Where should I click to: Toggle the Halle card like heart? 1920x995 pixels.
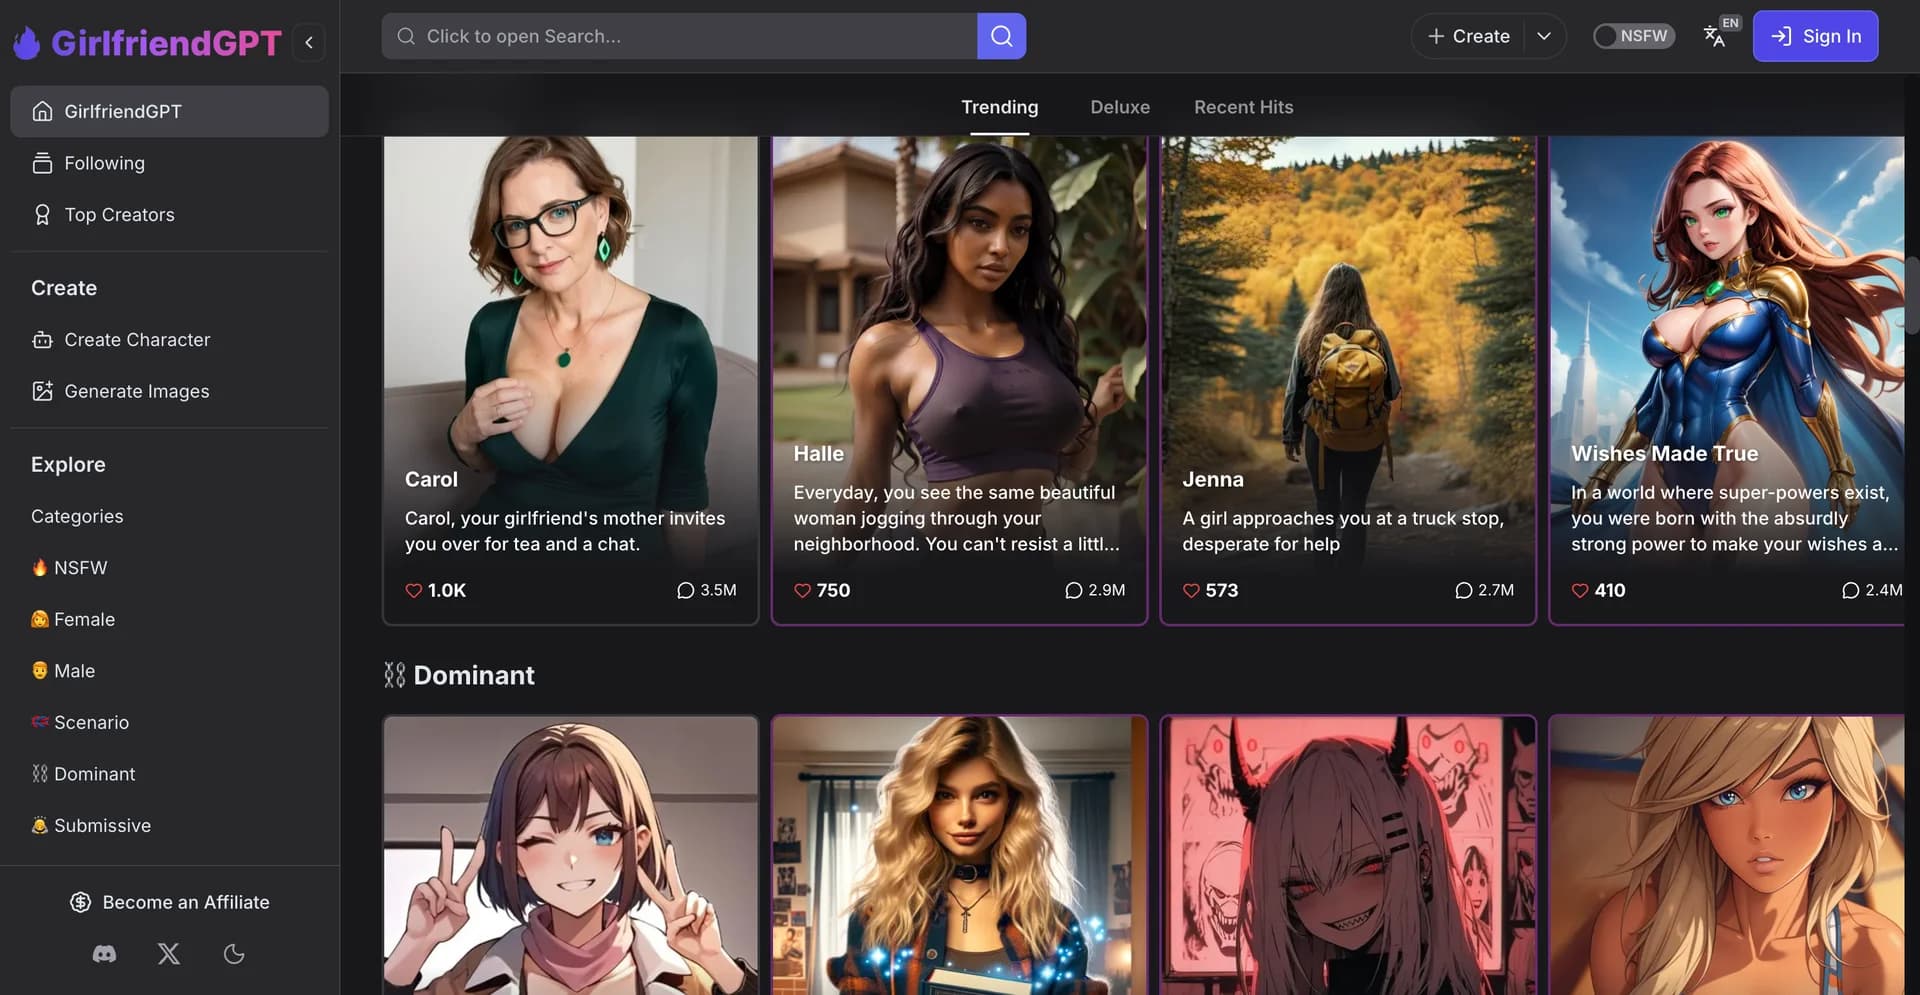[802, 590]
